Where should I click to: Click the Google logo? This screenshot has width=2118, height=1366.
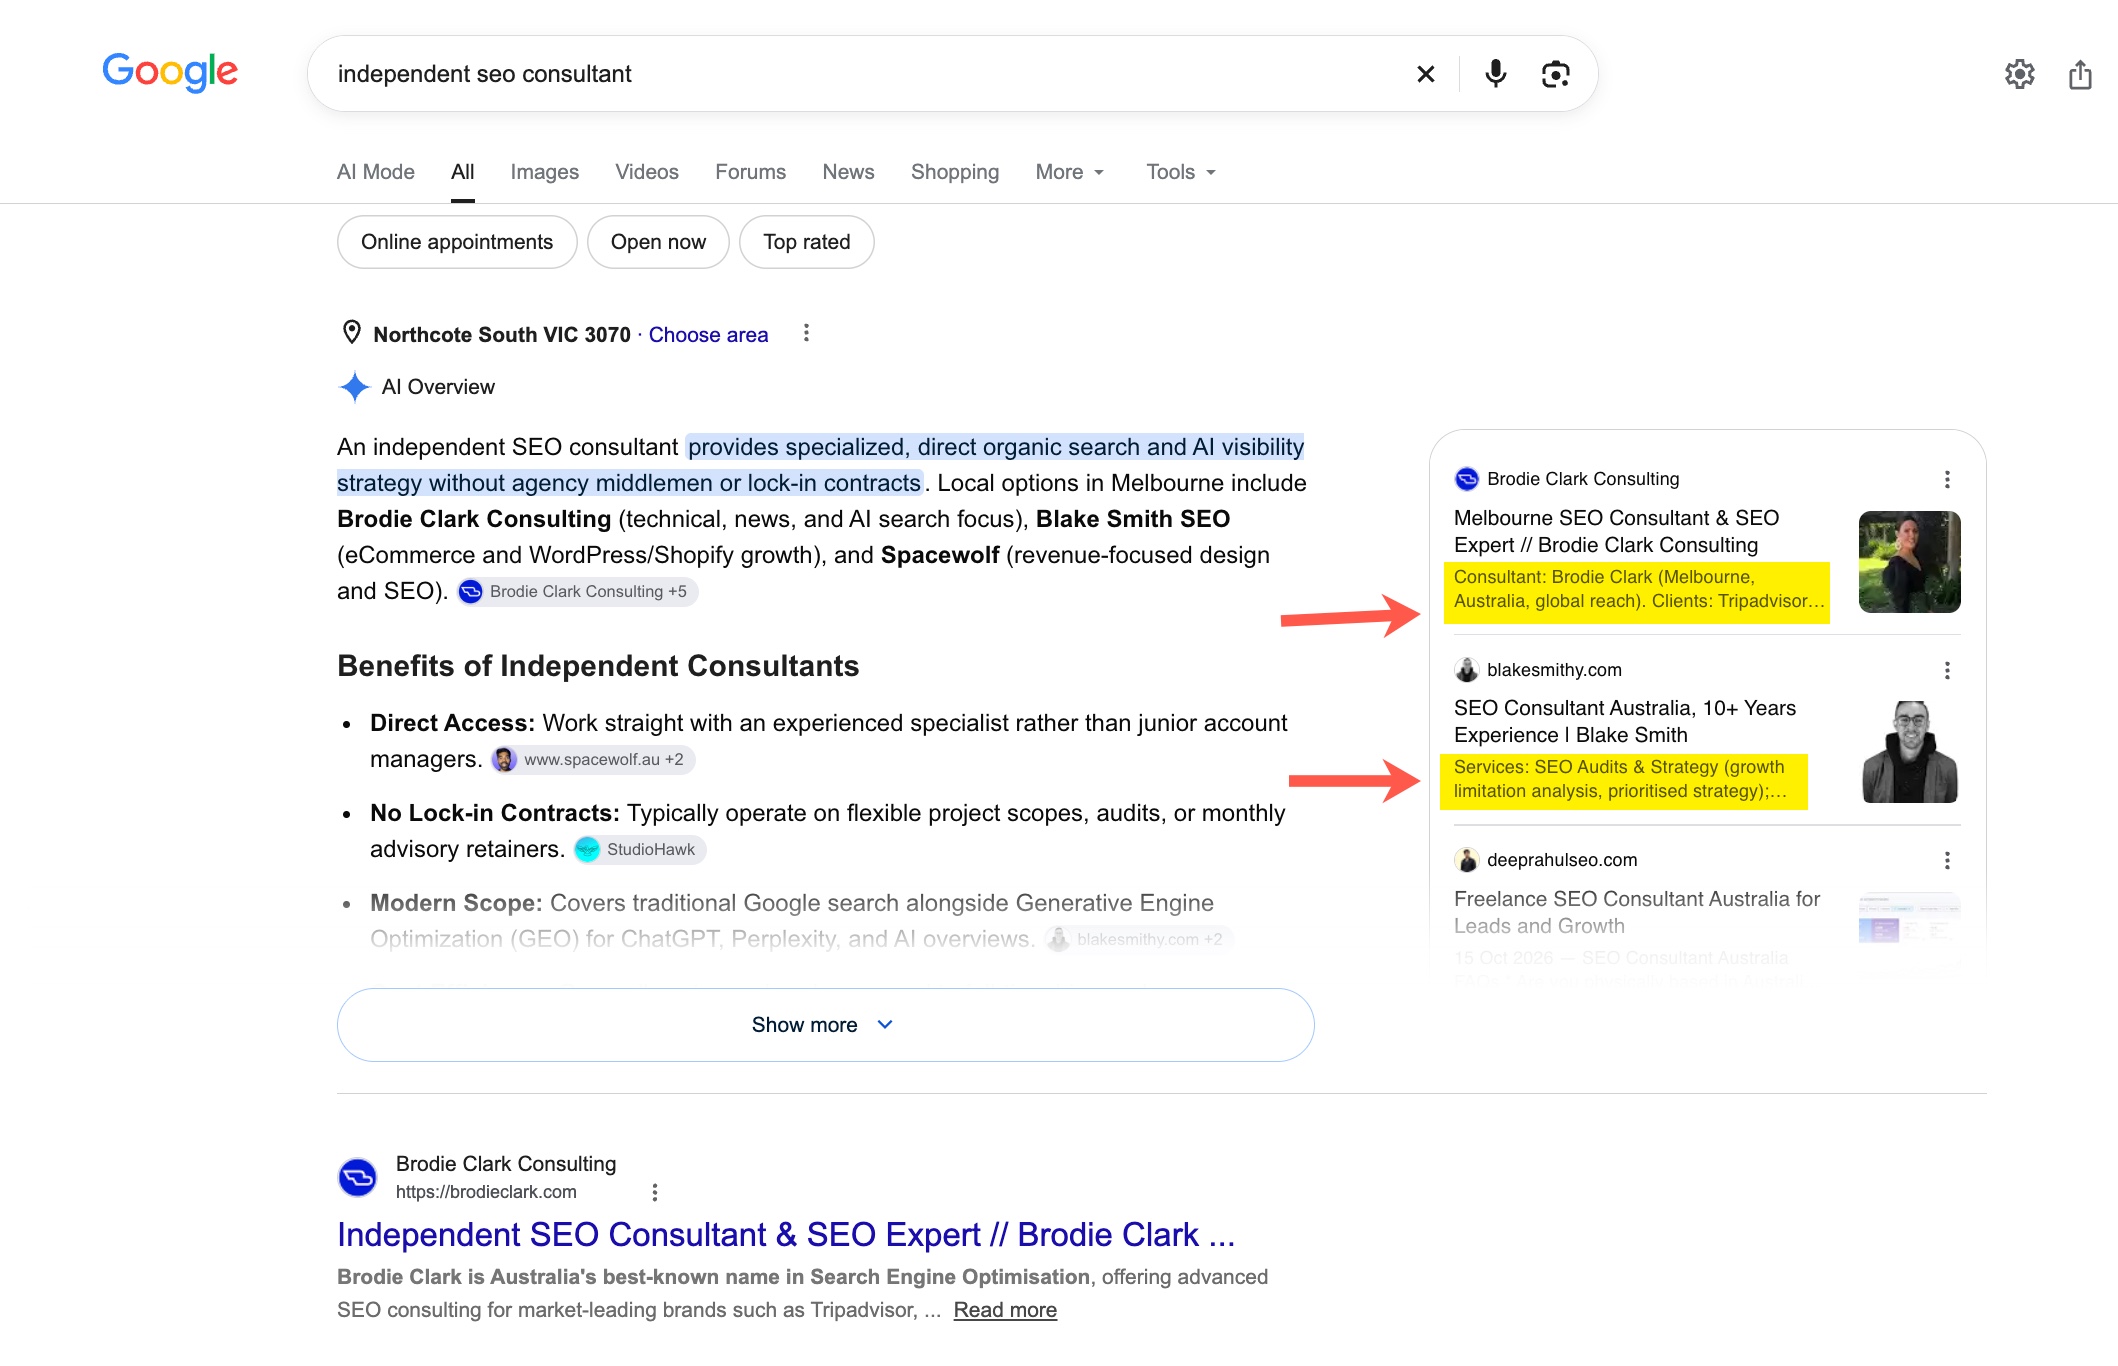(x=170, y=72)
